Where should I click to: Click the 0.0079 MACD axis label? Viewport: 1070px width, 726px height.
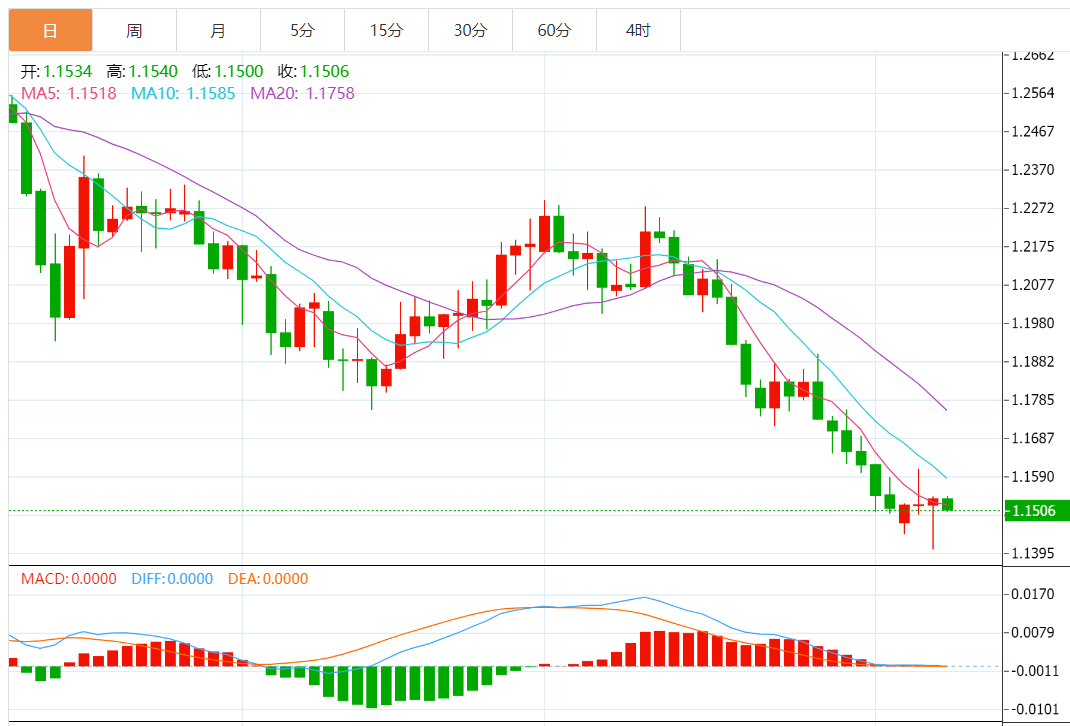coord(1032,633)
